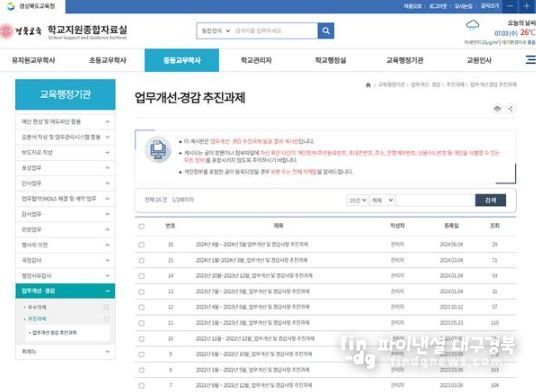Open post 16, 2024년 4월 - 2024년 5월
Viewport: 536px width, 392px height.
(252, 244)
